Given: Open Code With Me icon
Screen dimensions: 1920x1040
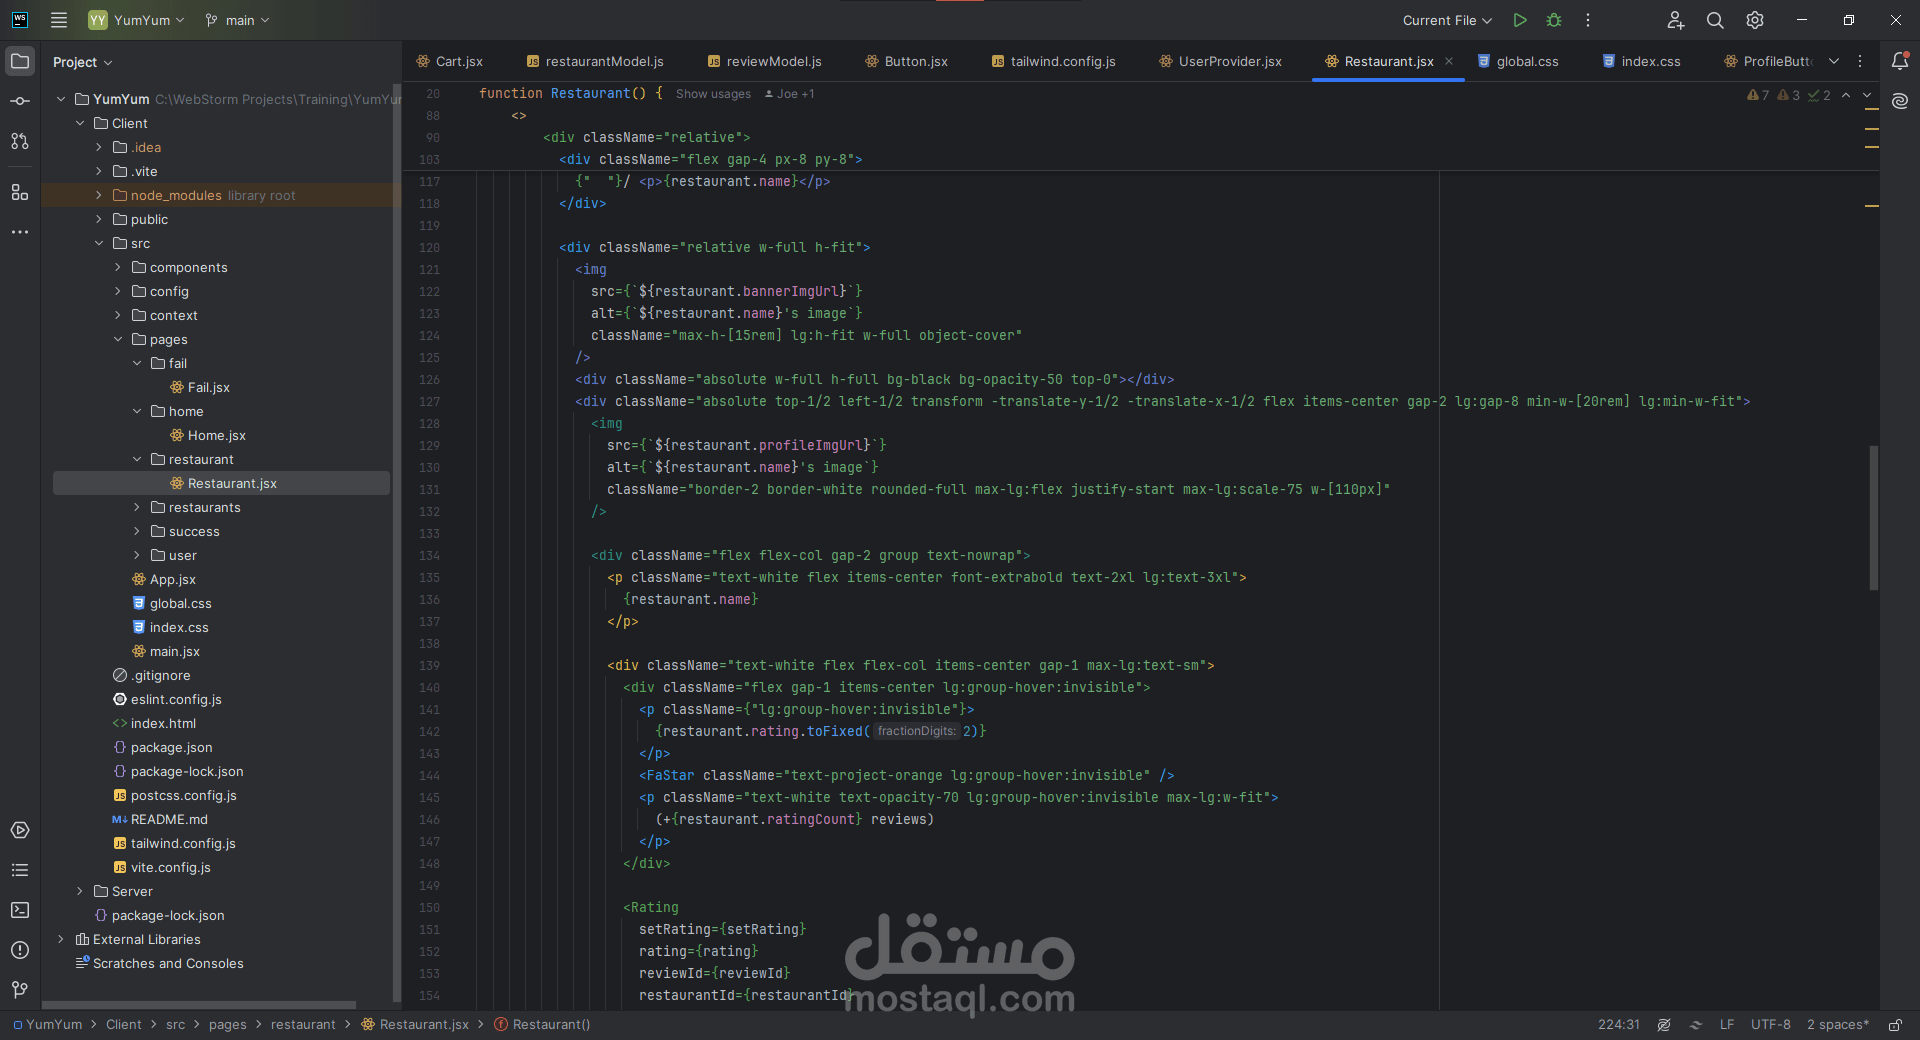Looking at the screenshot, I should click(x=1676, y=20).
